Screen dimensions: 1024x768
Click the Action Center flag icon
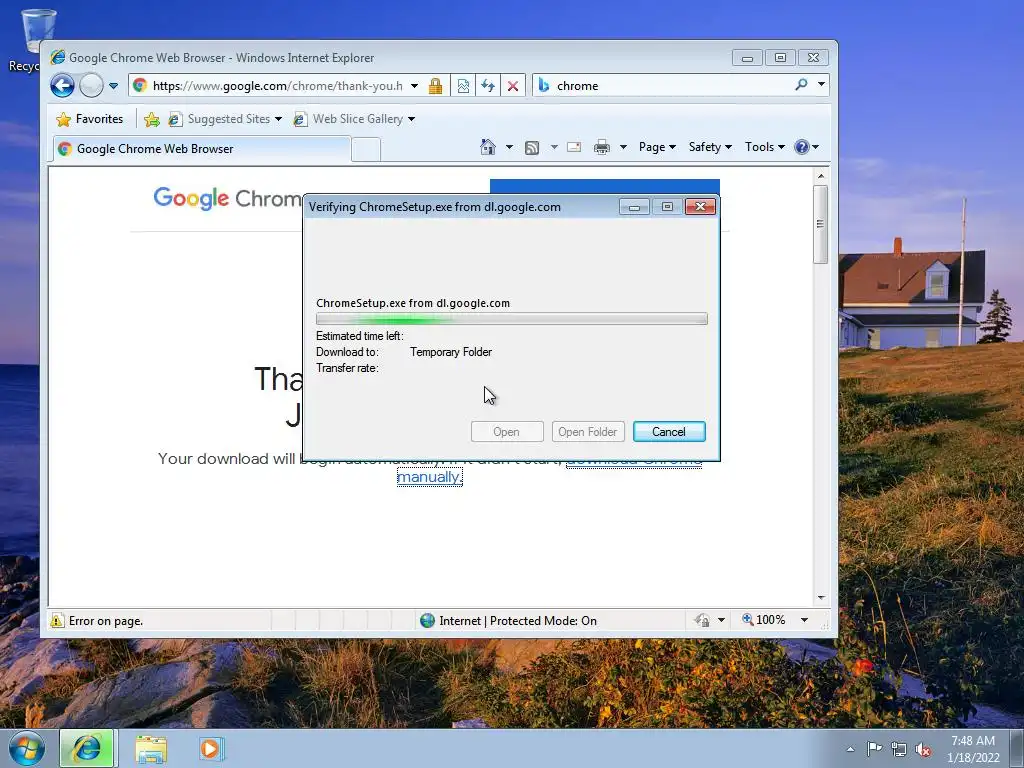click(874, 749)
